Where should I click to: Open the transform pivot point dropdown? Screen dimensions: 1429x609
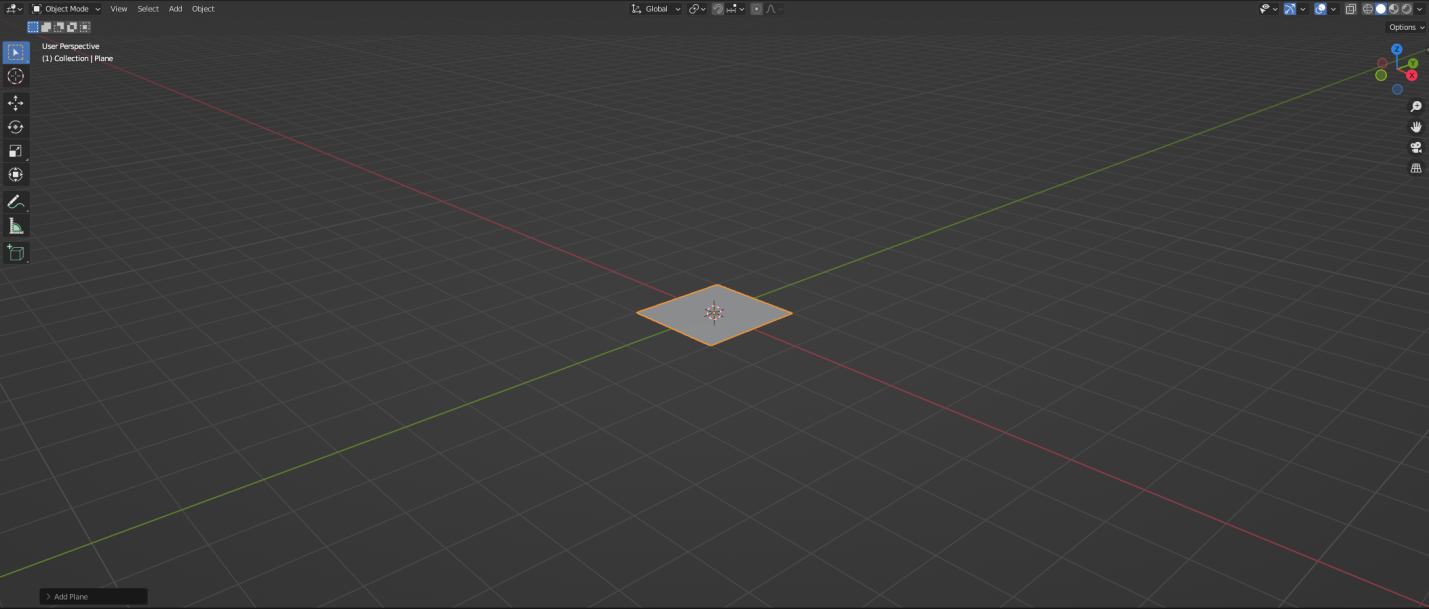[697, 9]
